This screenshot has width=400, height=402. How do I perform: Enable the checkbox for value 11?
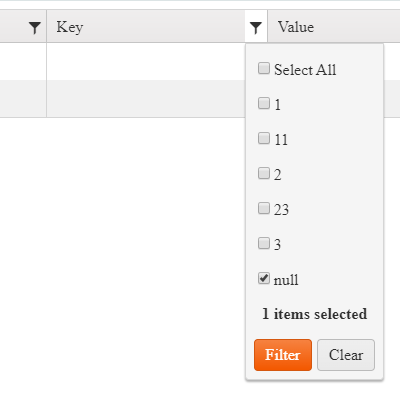(264, 138)
